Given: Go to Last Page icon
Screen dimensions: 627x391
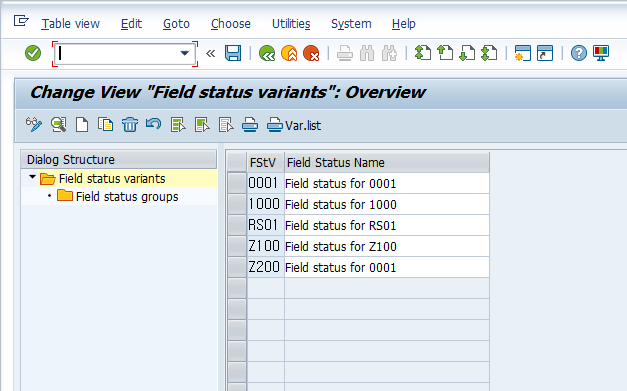Looking at the screenshot, I should (489, 53).
